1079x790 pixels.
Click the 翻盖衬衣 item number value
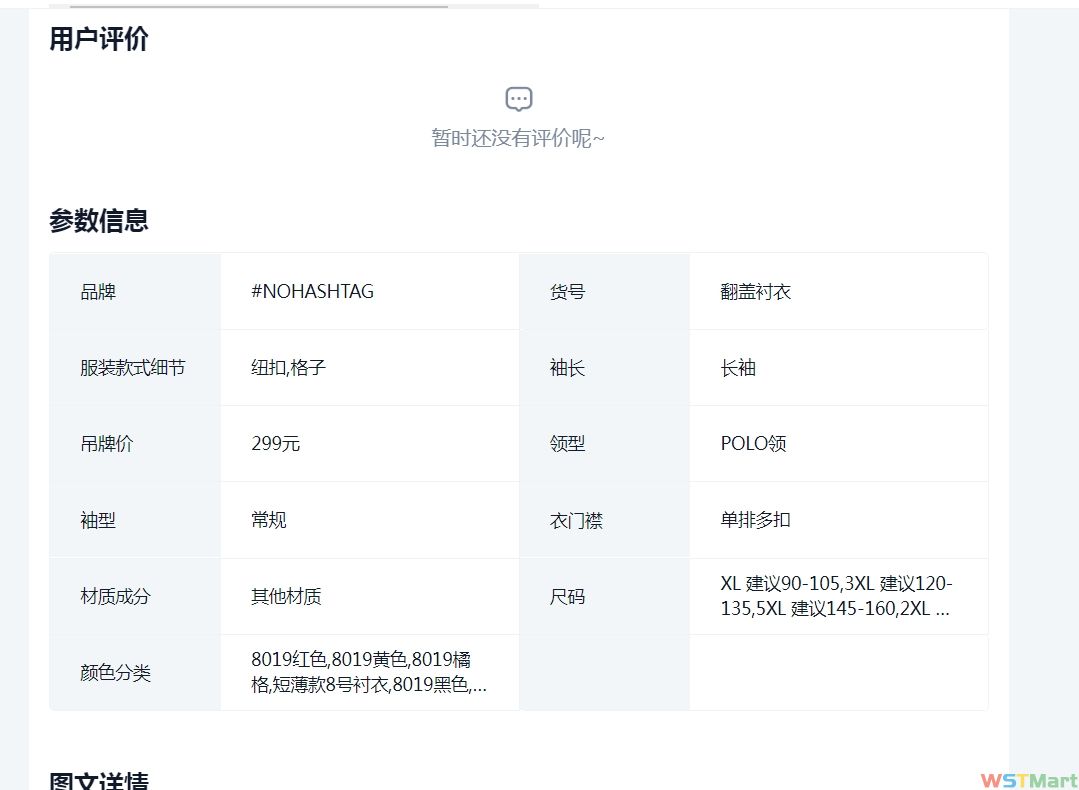pos(755,292)
